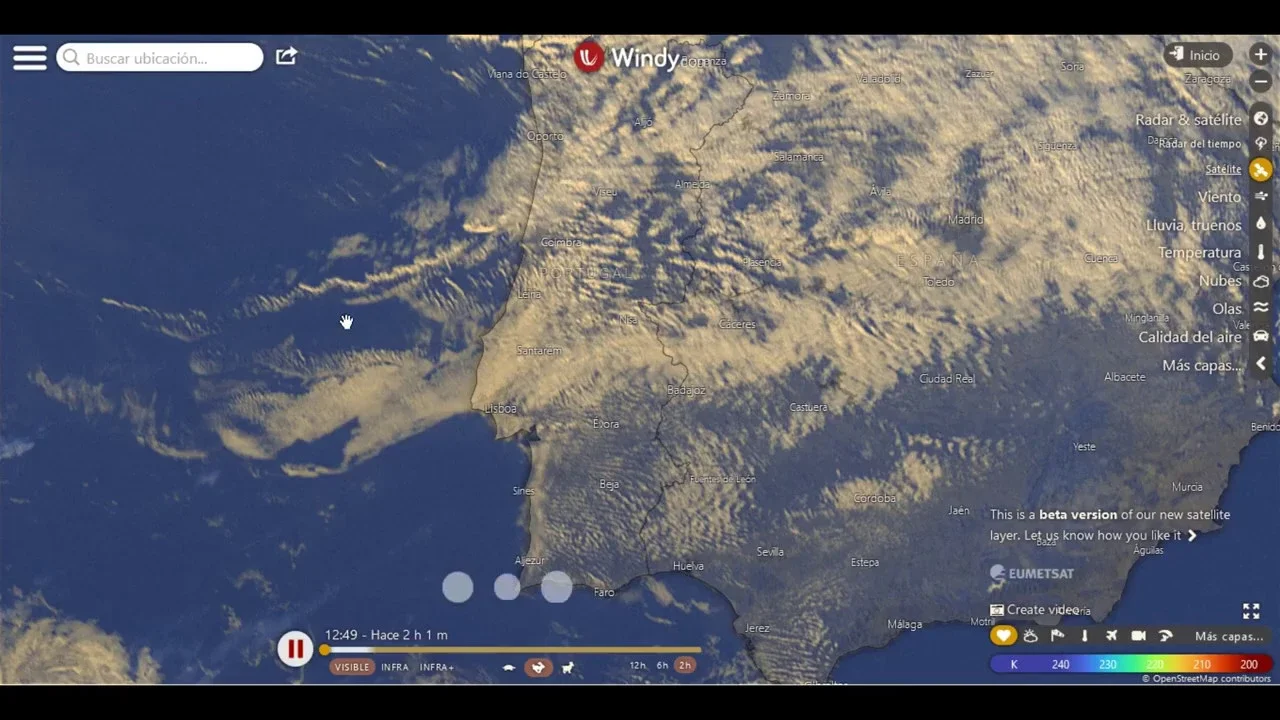Select the Radar & satélite globe icon

pos(1261,119)
